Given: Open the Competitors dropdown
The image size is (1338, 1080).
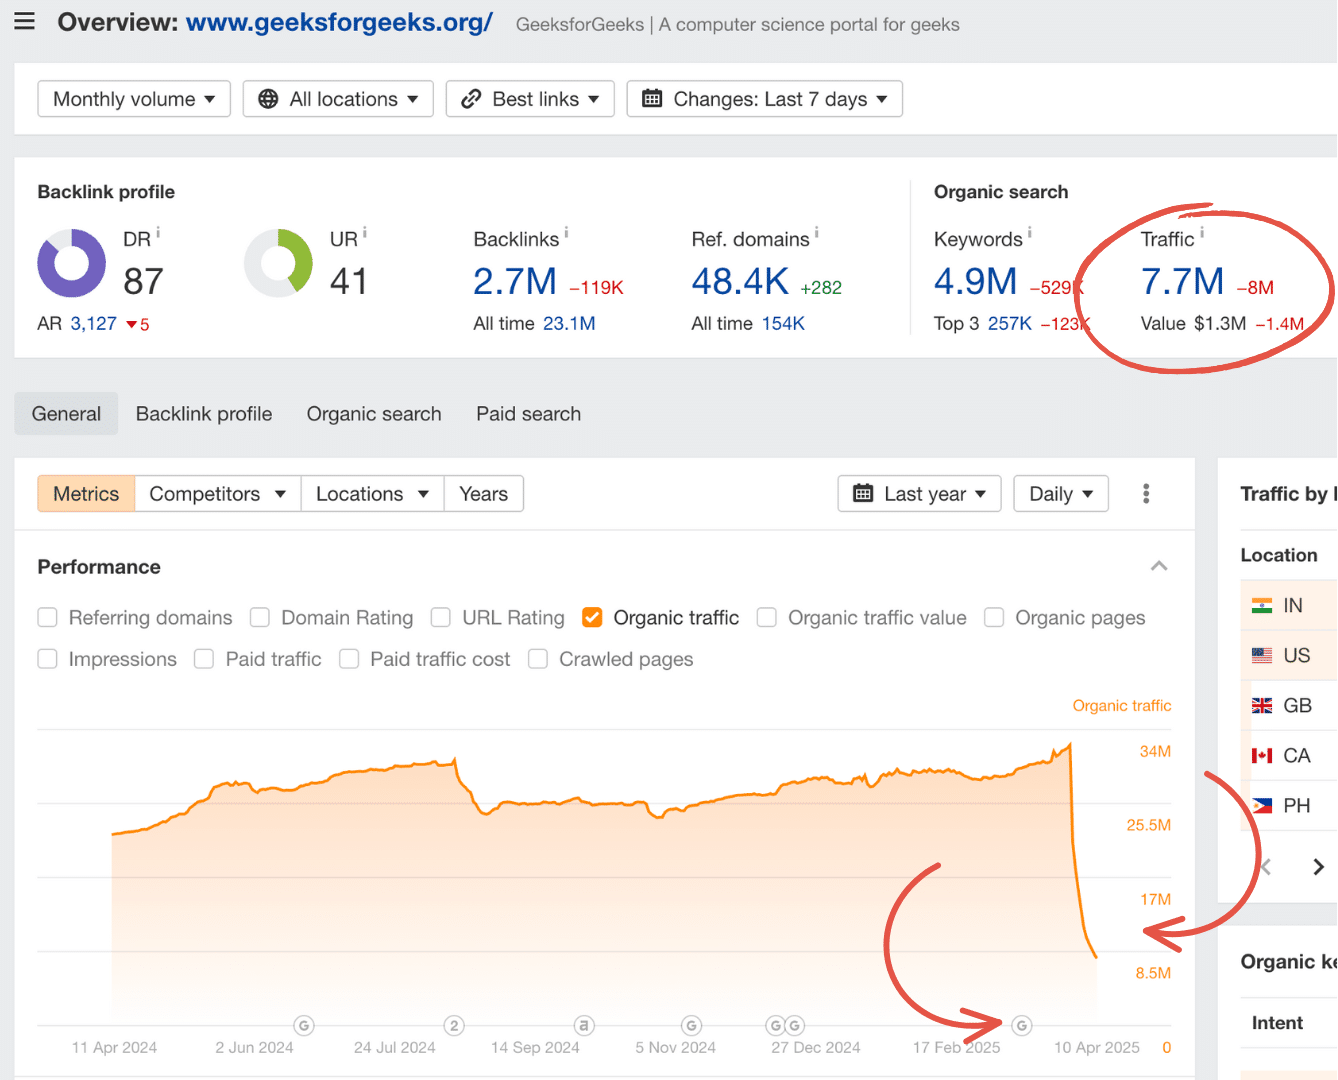Looking at the screenshot, I should (x=218, y=494).
